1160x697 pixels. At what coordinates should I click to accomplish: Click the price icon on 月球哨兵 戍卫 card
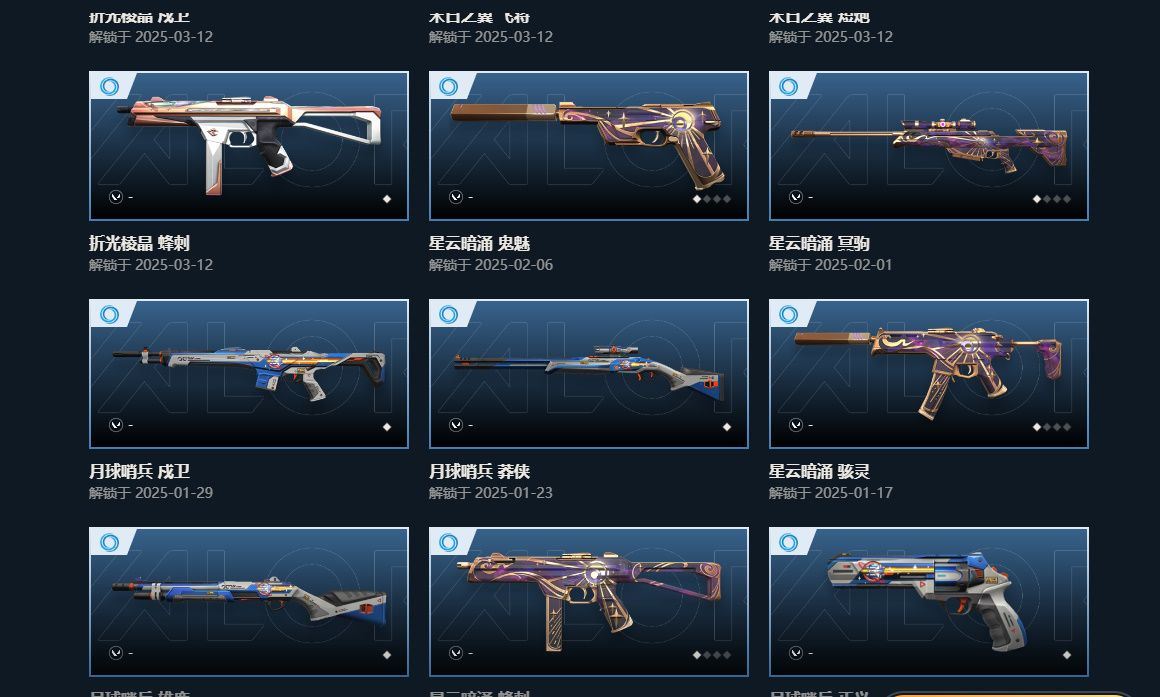pos(115,425)
